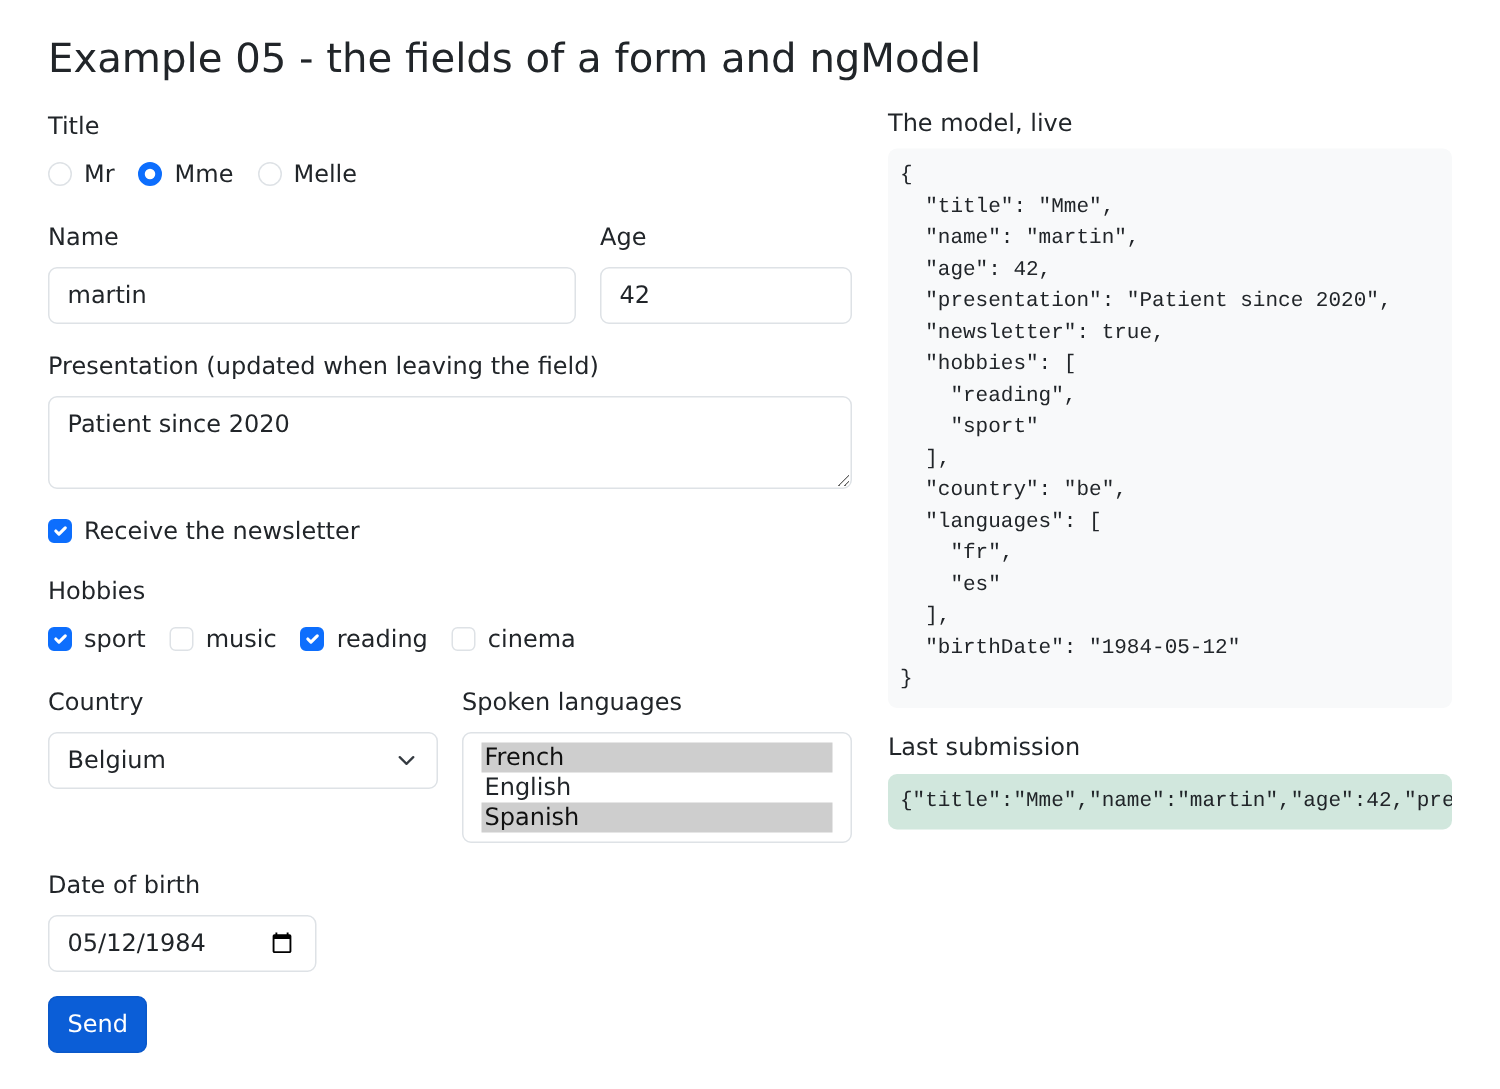Image resolution: width=1500 pixels, height=1089 pixels.
Task: Check the music hobby checkbox
Action: pyautogui.click(x=181, y=639)
